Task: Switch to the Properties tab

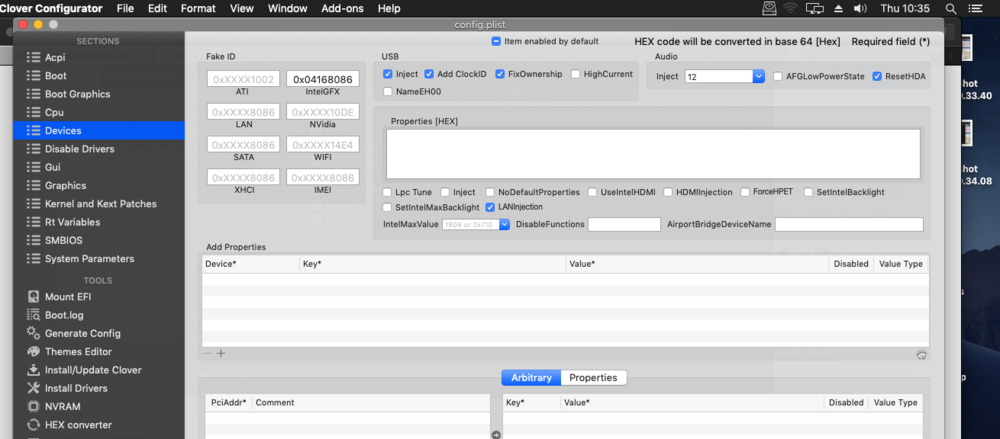Action: pos(593,378)
